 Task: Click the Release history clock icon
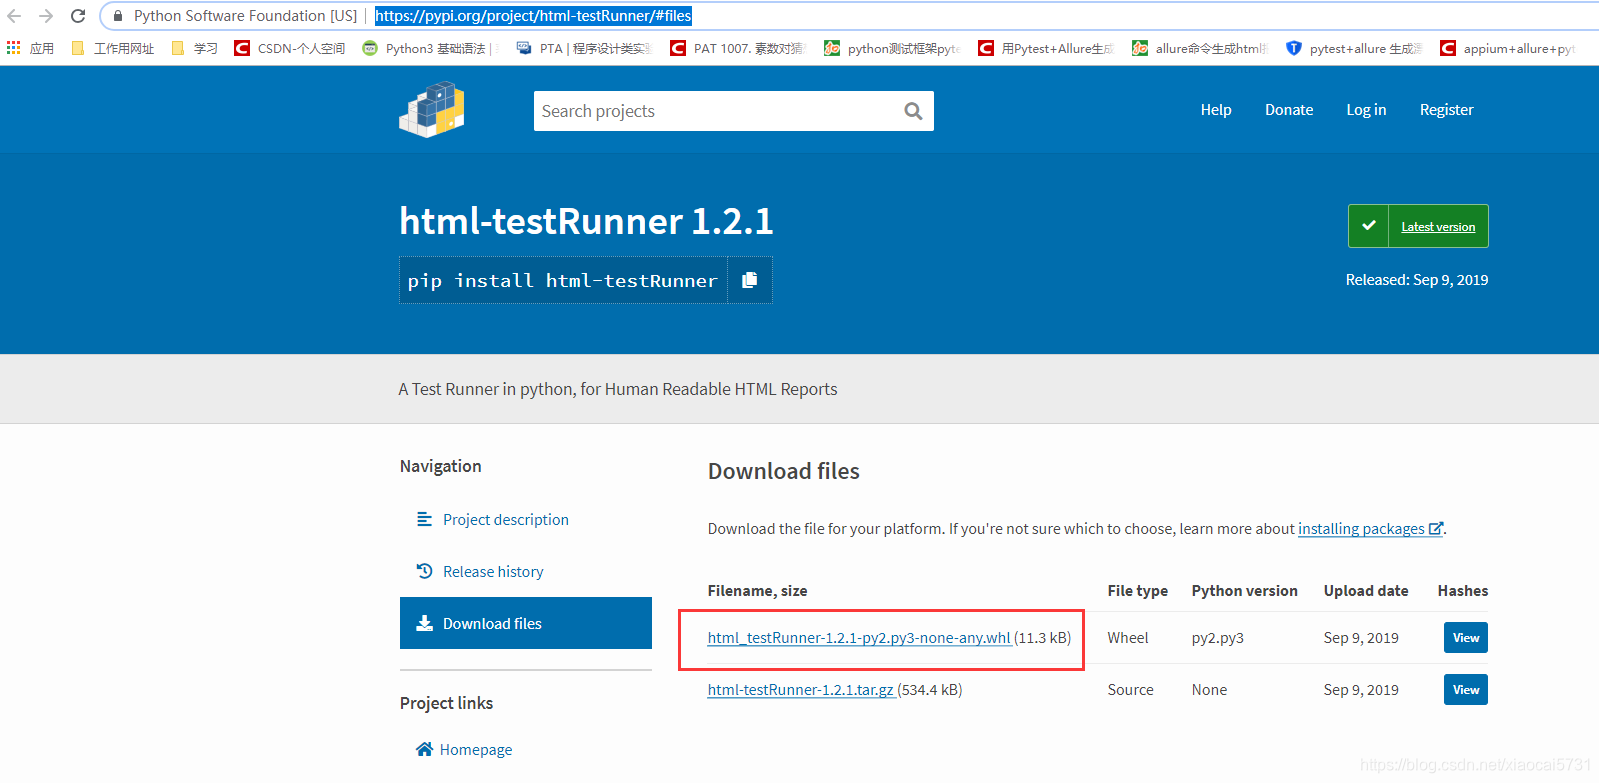424,571
